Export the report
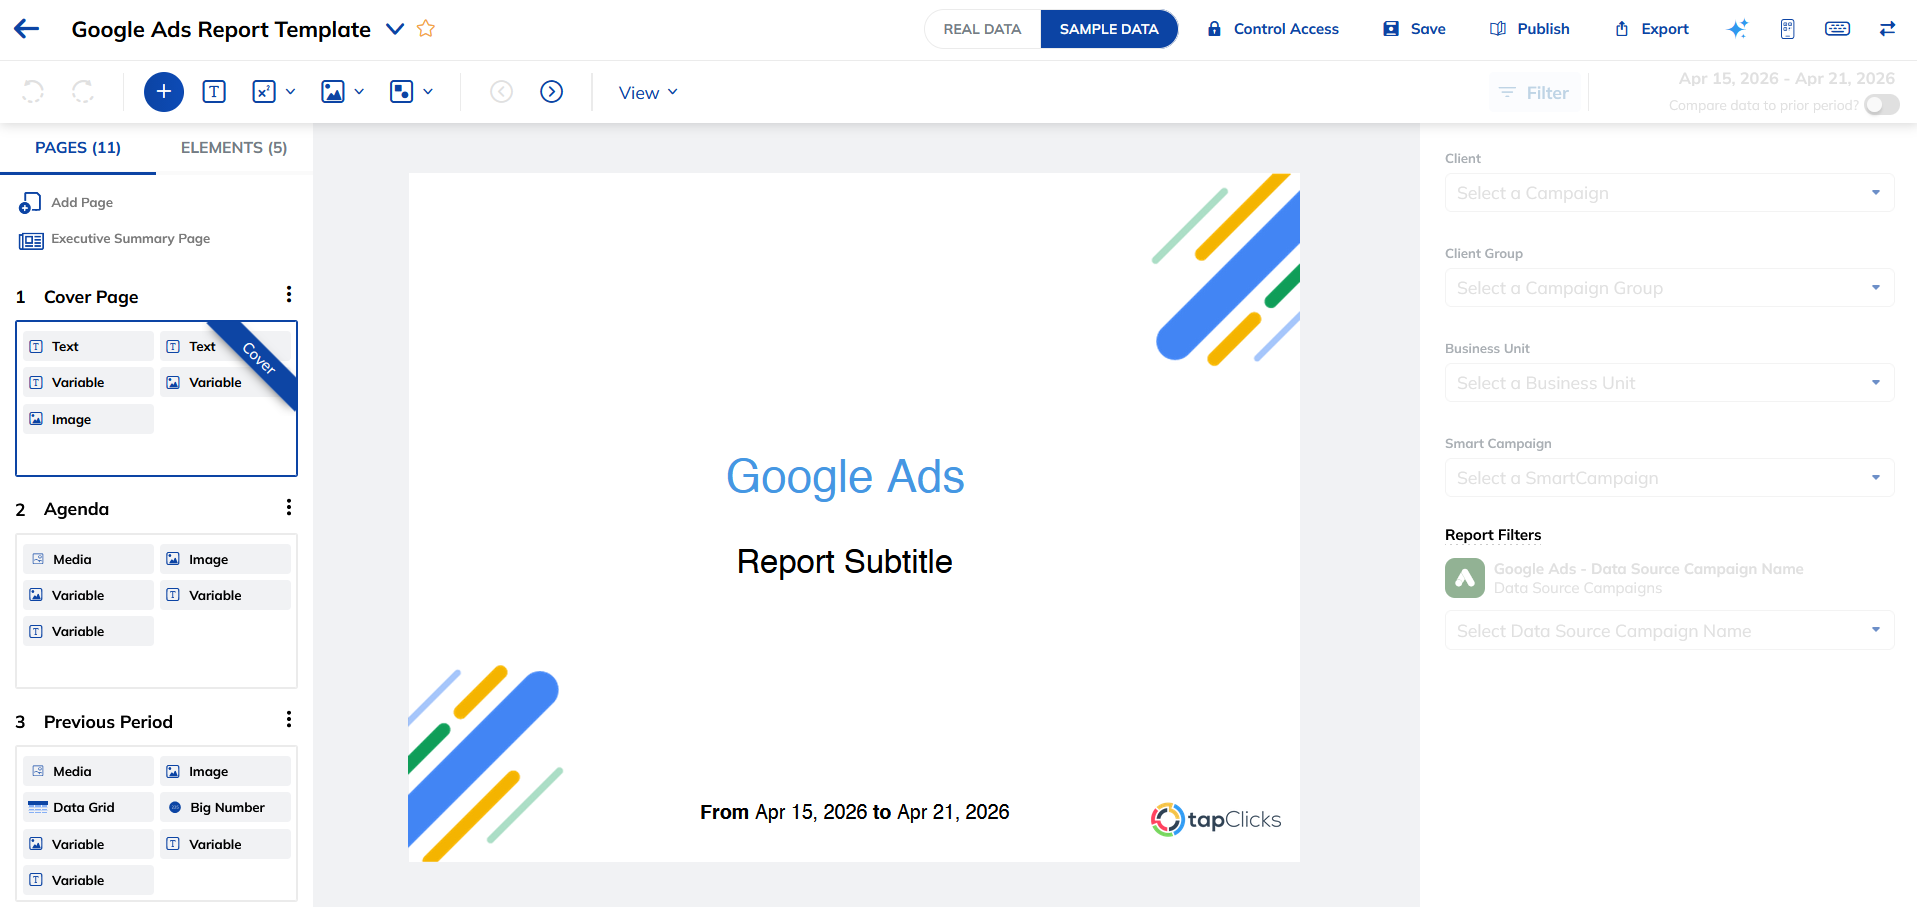Screen dimensions: 1917x907 (1652, 29)
